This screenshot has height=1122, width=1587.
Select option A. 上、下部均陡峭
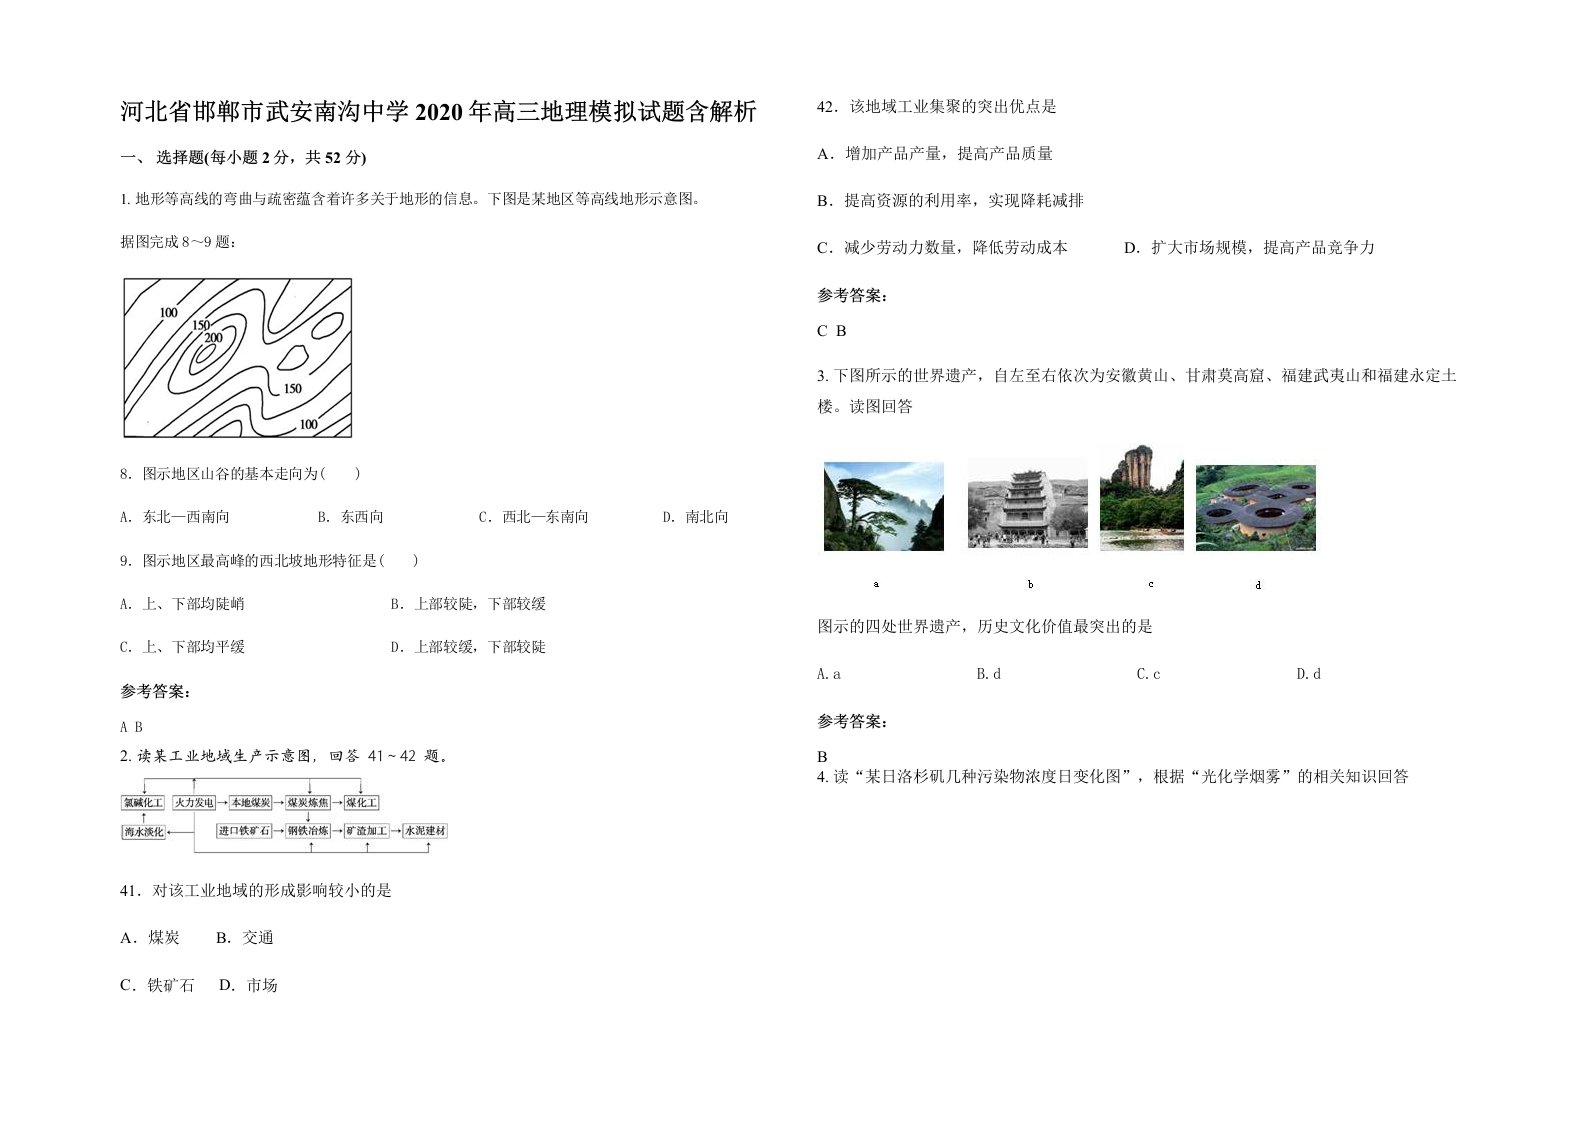pyautogui.click(x=182, y=604)
